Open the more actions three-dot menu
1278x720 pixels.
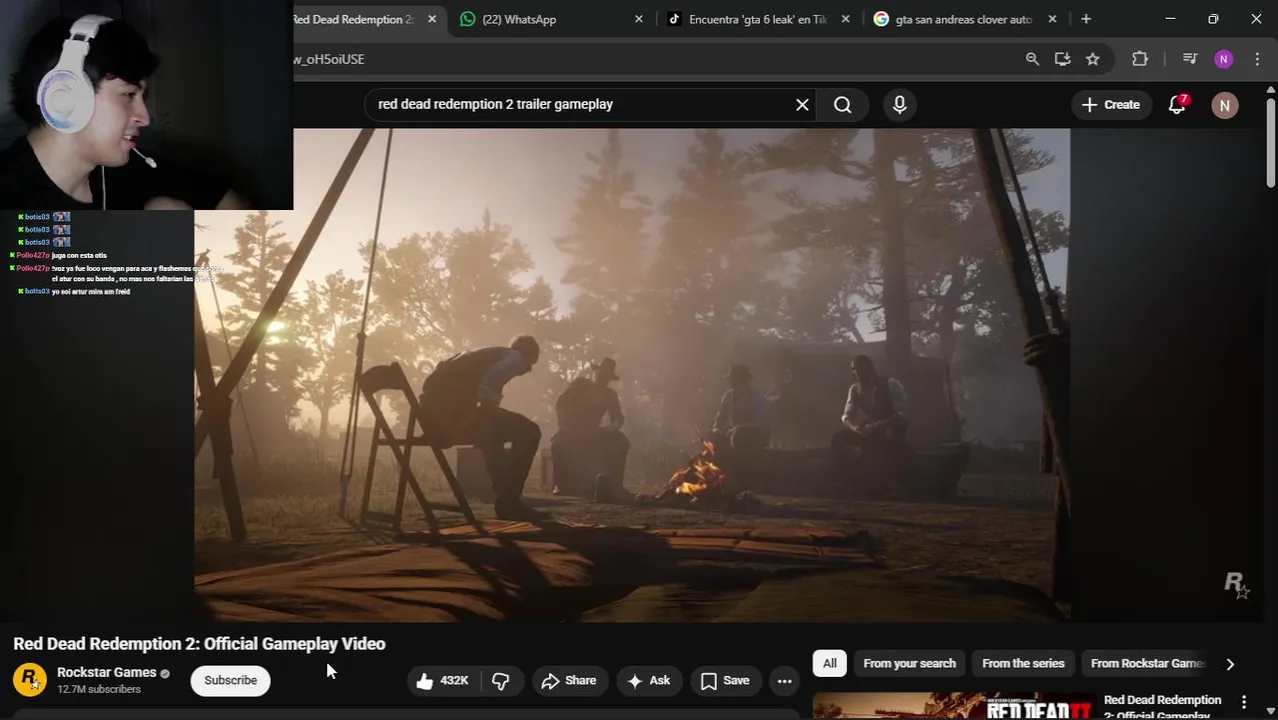pos(785,680)
